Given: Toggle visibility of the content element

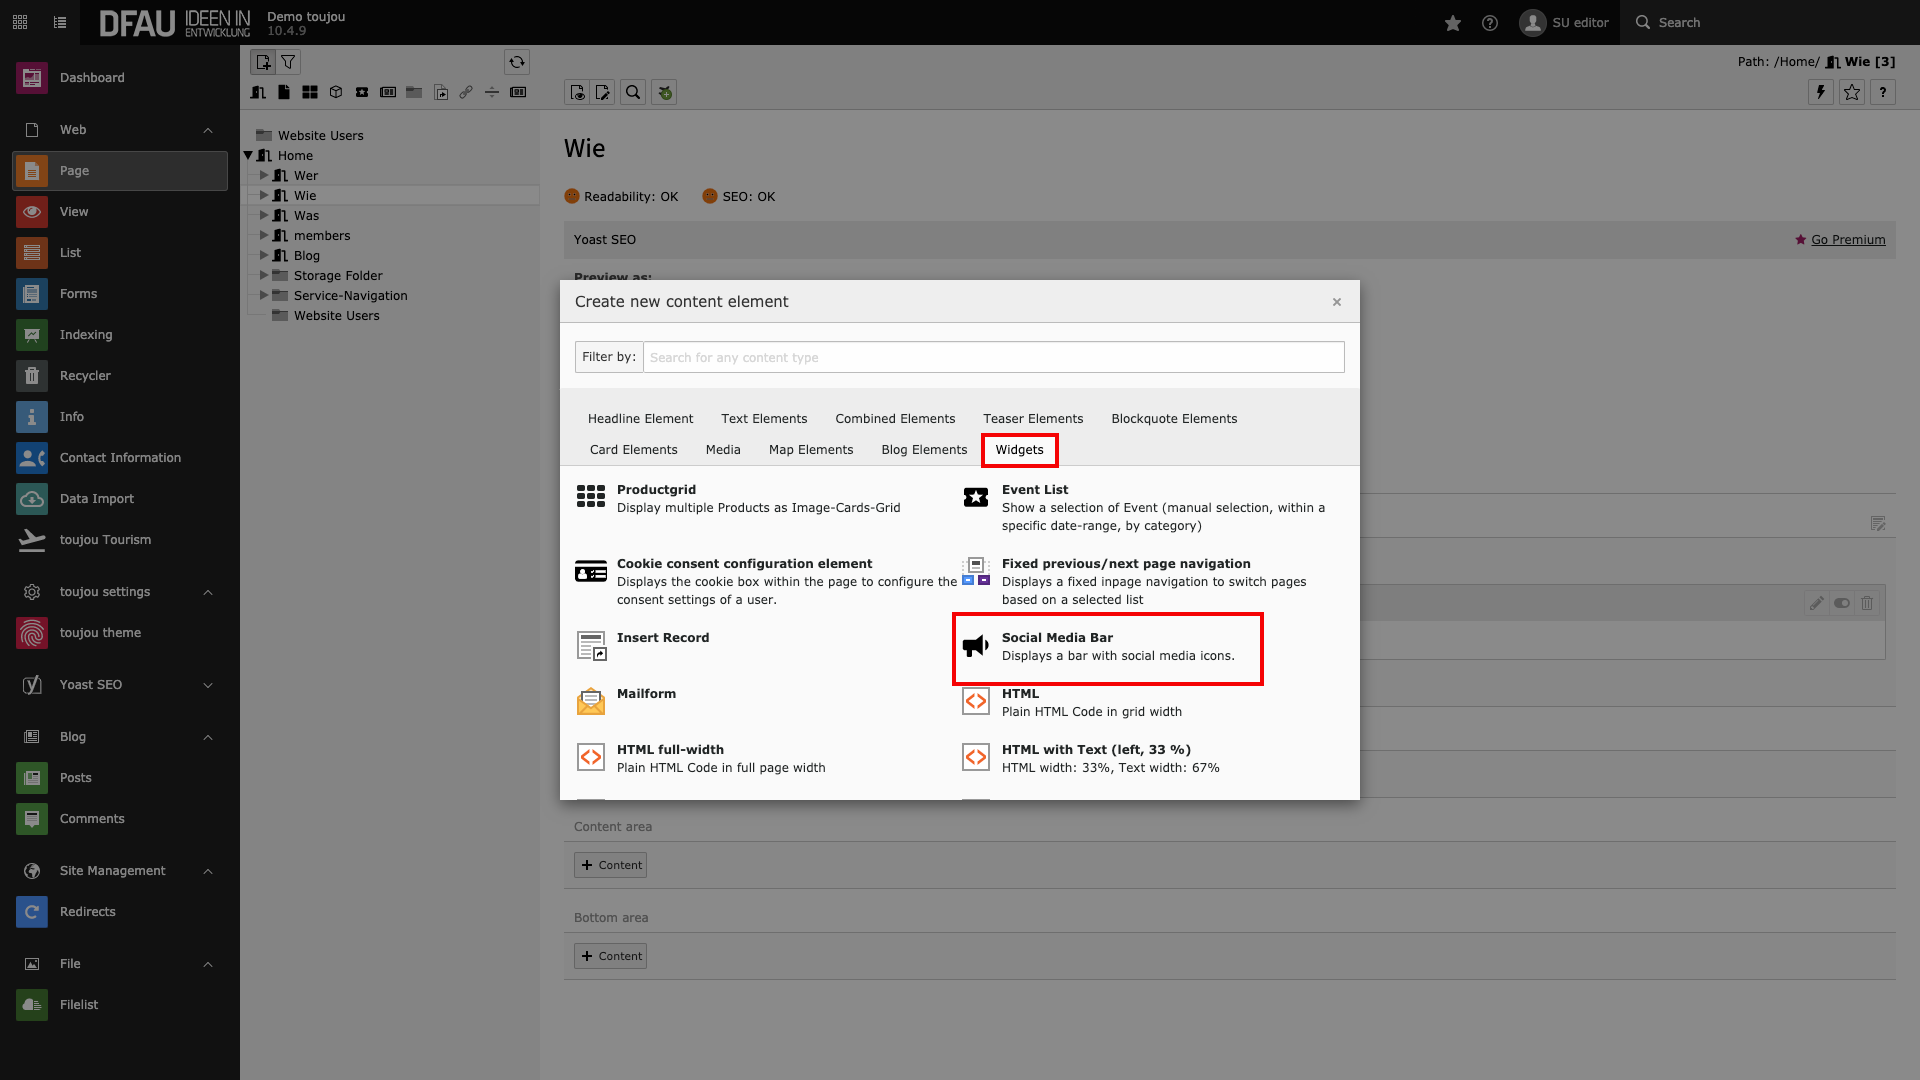Looking at the screenshot, I should click(1841, 603).
